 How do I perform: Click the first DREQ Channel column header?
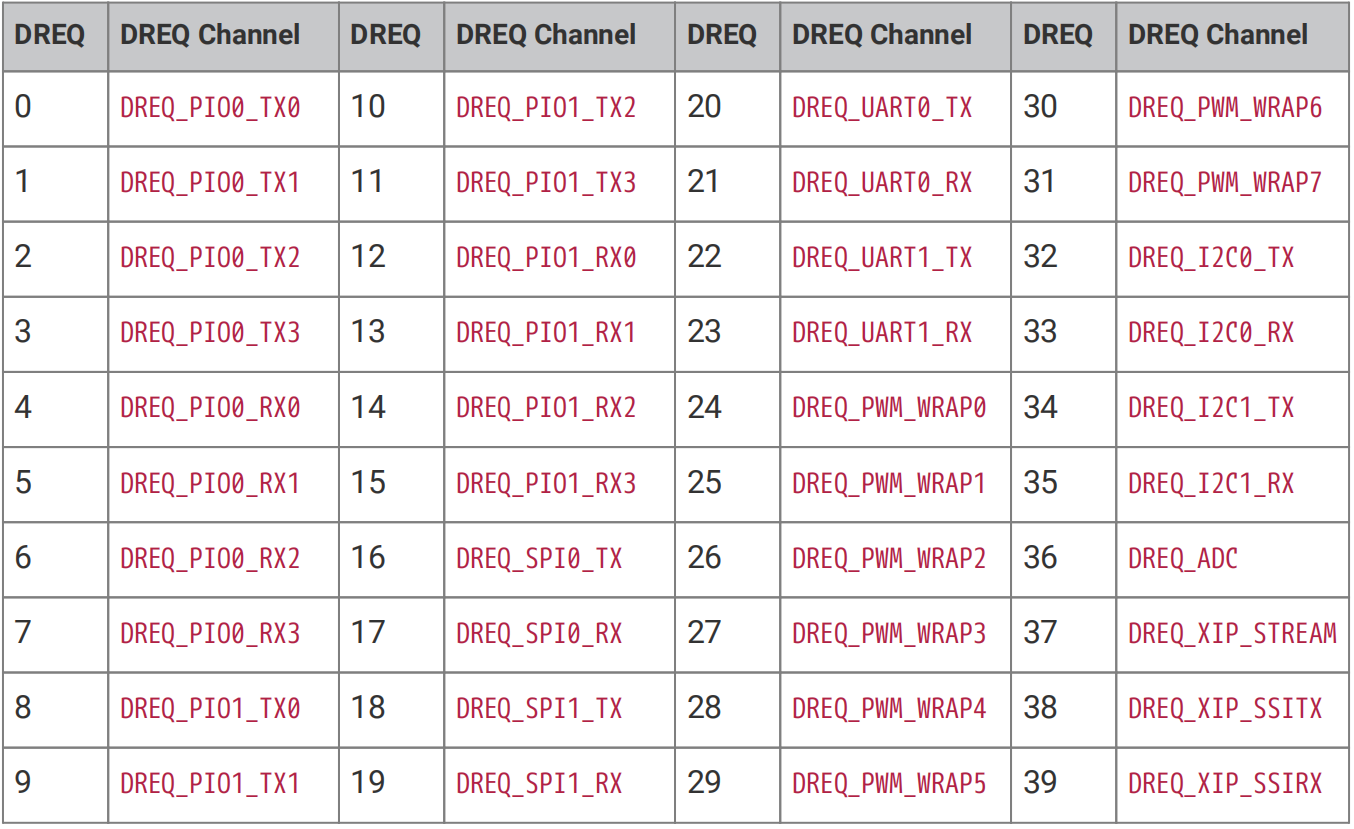pyautogui.click(x=210, y=35)
